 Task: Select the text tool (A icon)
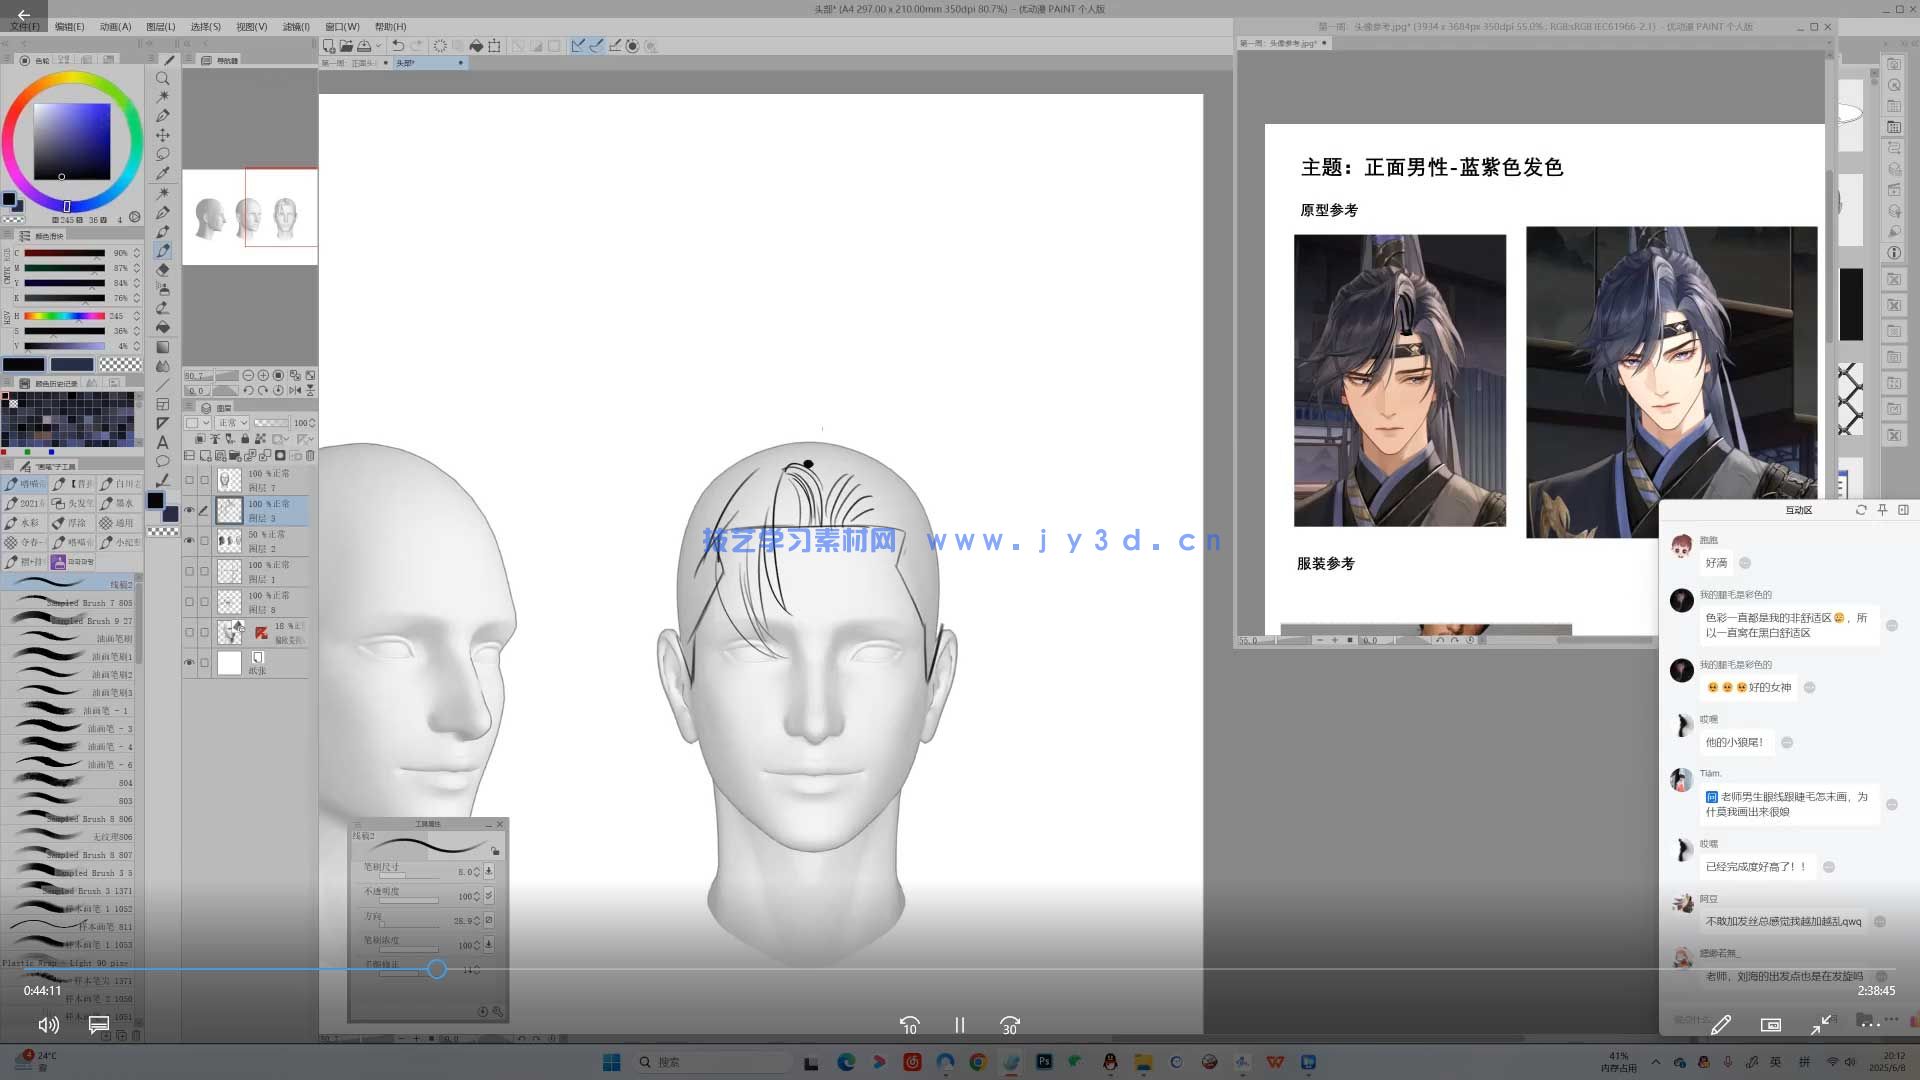pos(162,442)
